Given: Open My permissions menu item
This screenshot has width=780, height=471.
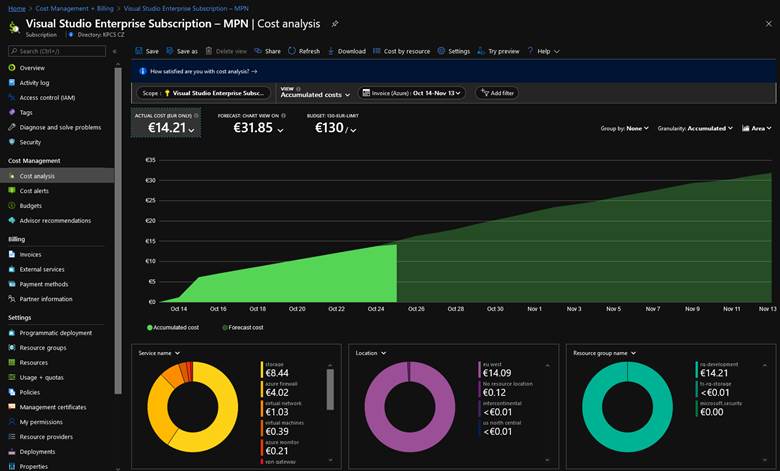Looking at the screenshot, I should [x=41, y=422].
